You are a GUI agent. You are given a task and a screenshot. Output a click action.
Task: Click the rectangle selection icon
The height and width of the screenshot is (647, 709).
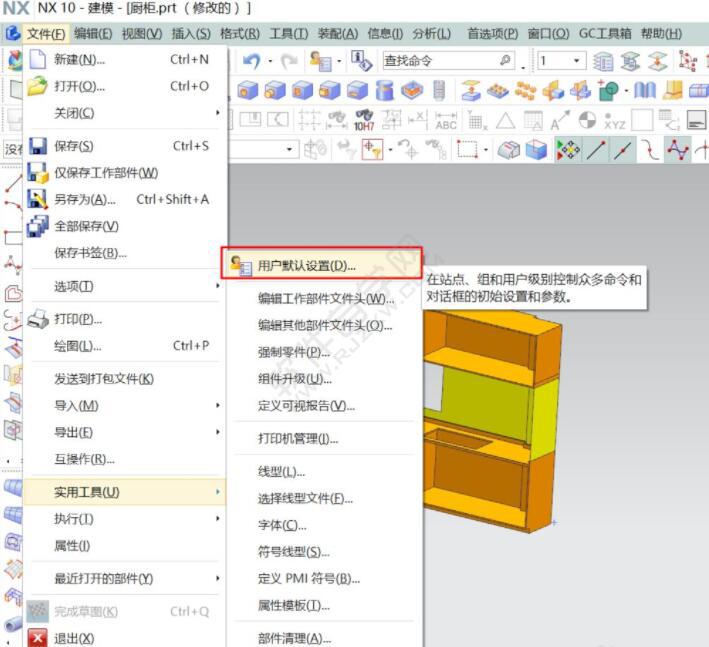point(467,149)
